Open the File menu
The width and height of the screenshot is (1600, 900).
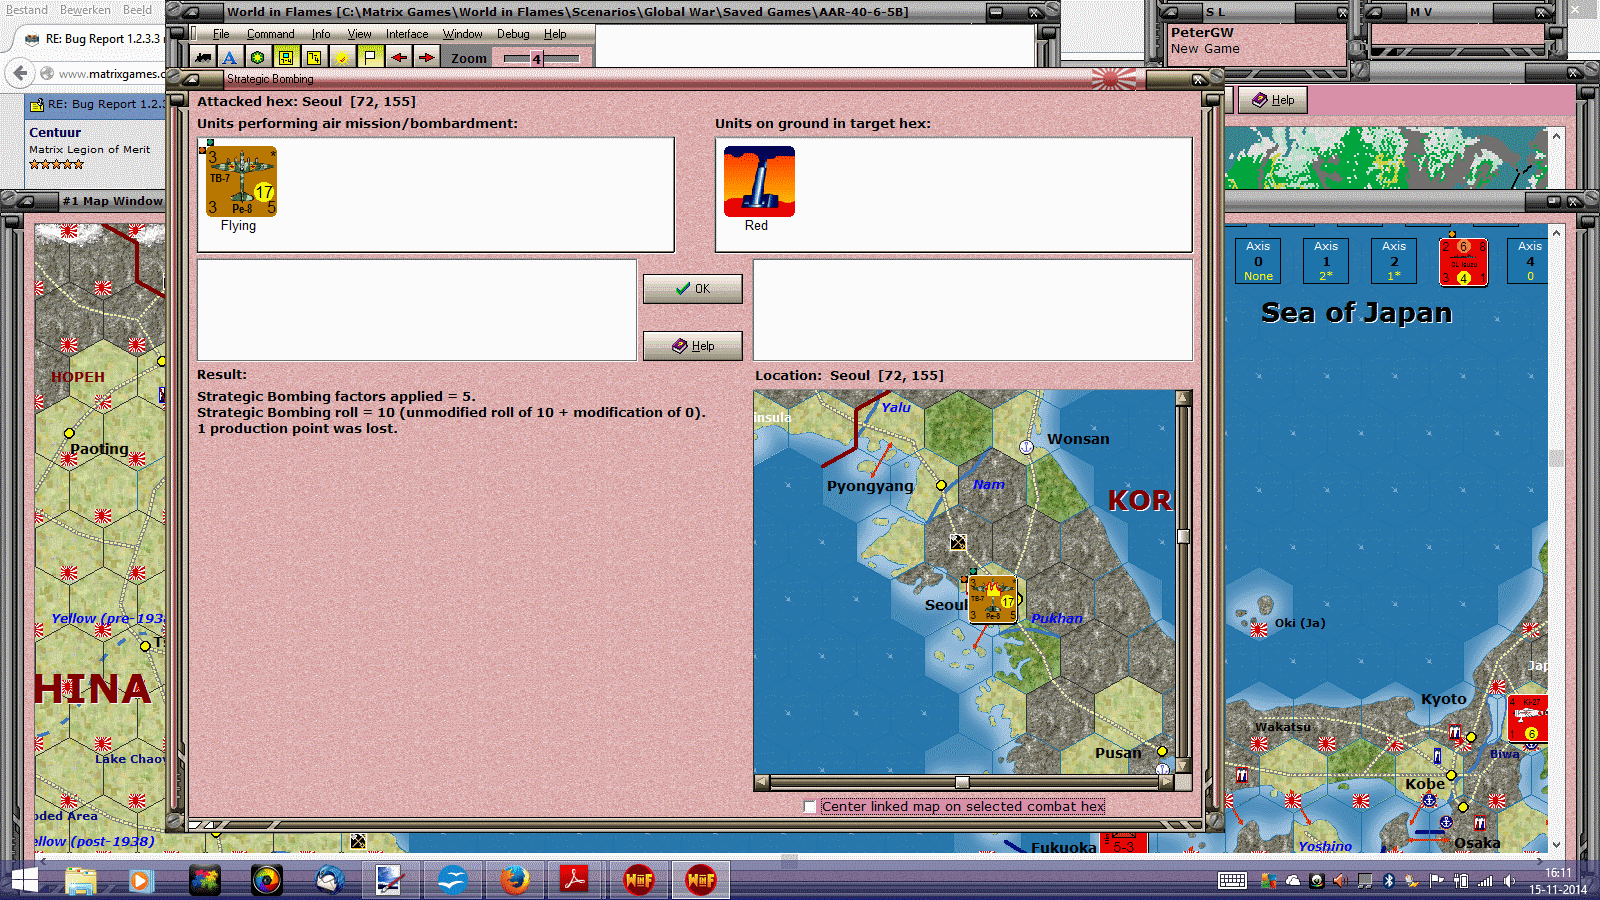tap(221, 34)
